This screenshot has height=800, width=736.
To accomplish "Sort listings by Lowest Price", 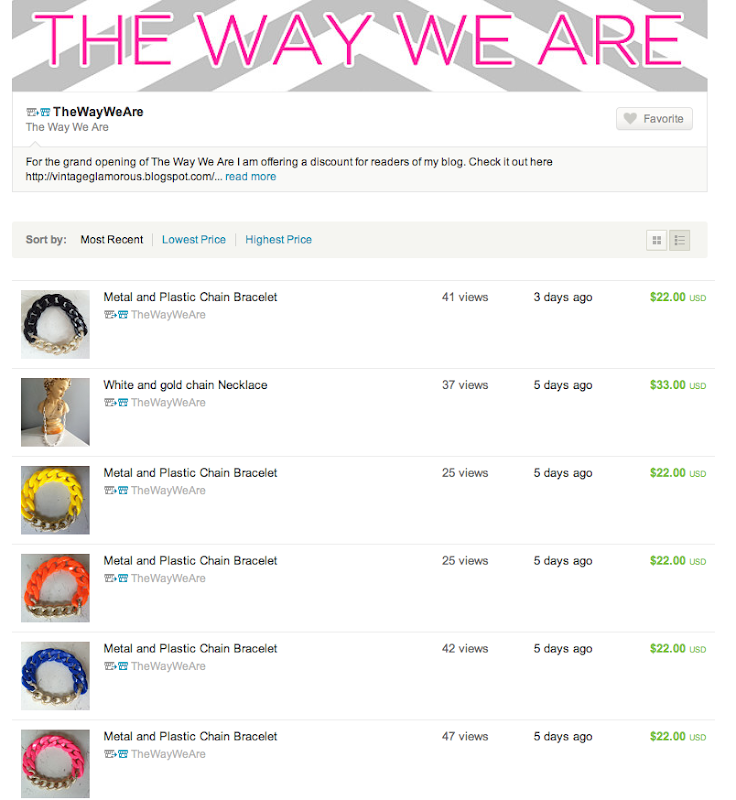I will tap(194, 240).
